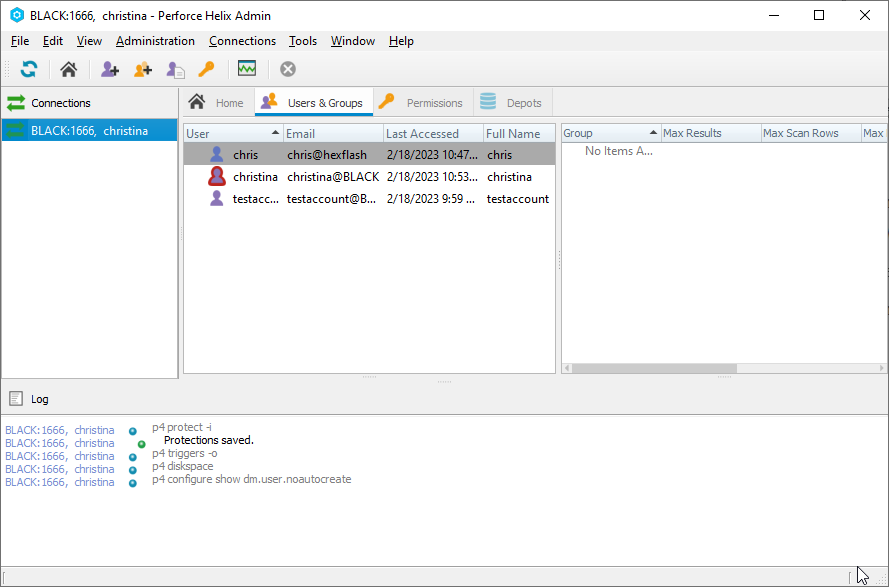Click the Edit User toolbar icon
Viewport: 889px width, 587px height.
click(175, 69)
